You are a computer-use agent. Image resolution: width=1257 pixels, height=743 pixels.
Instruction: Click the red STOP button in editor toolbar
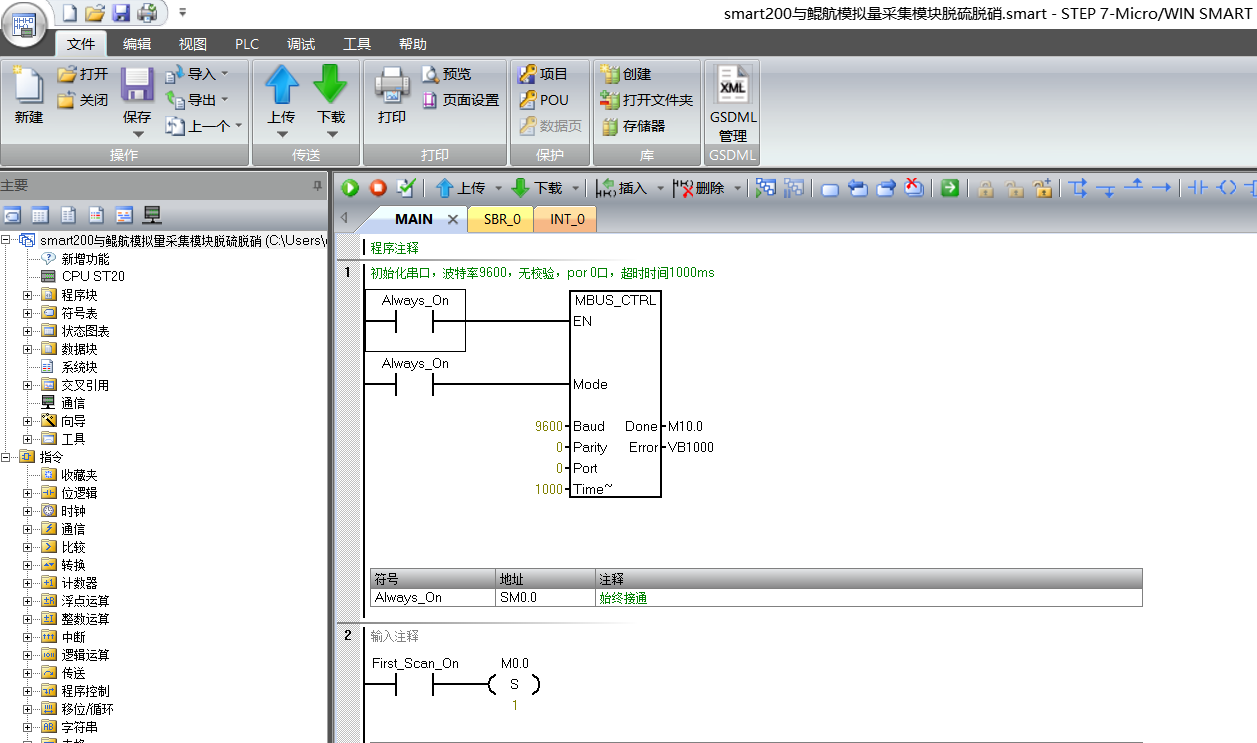click(378, 188)
